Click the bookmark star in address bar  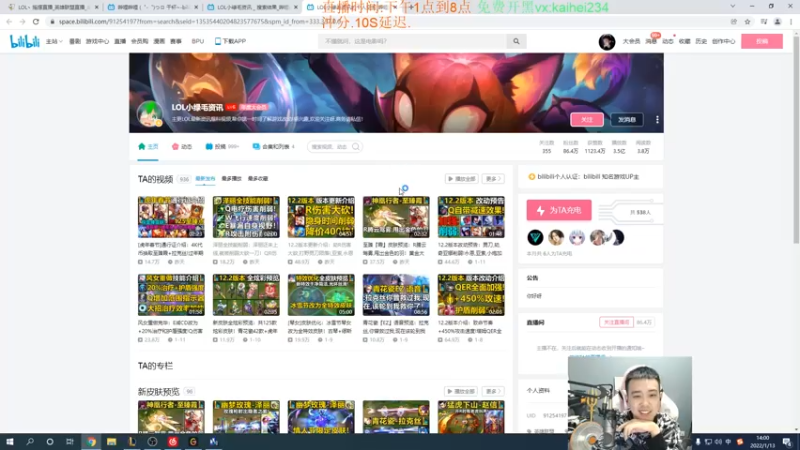tap(747, 21)
